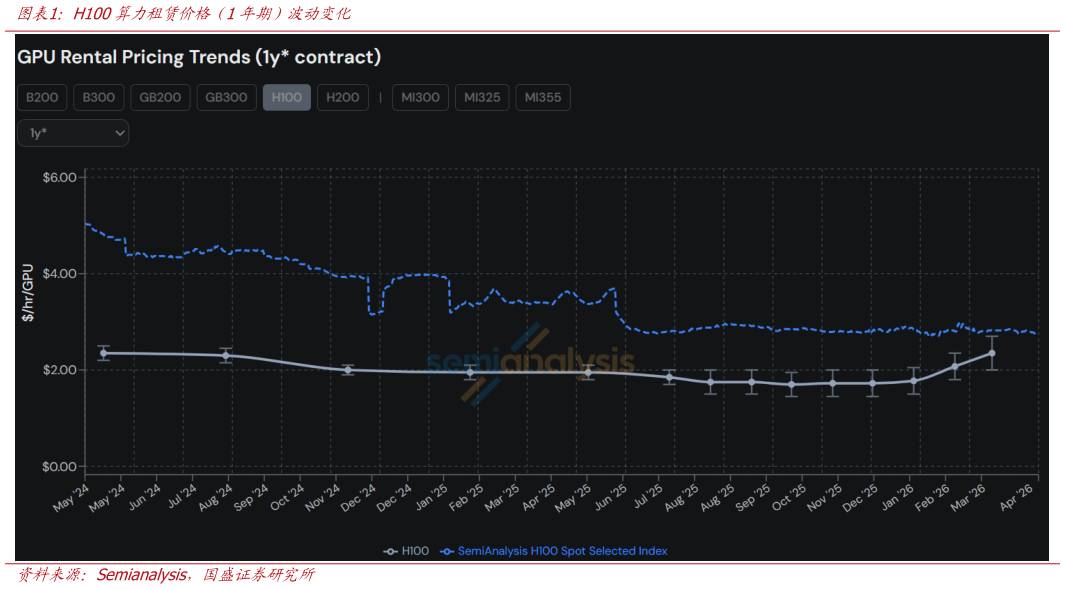Click the Feb '25 x-axis label
Viewport: 1065px width, 589px height.
coord(465,497)
